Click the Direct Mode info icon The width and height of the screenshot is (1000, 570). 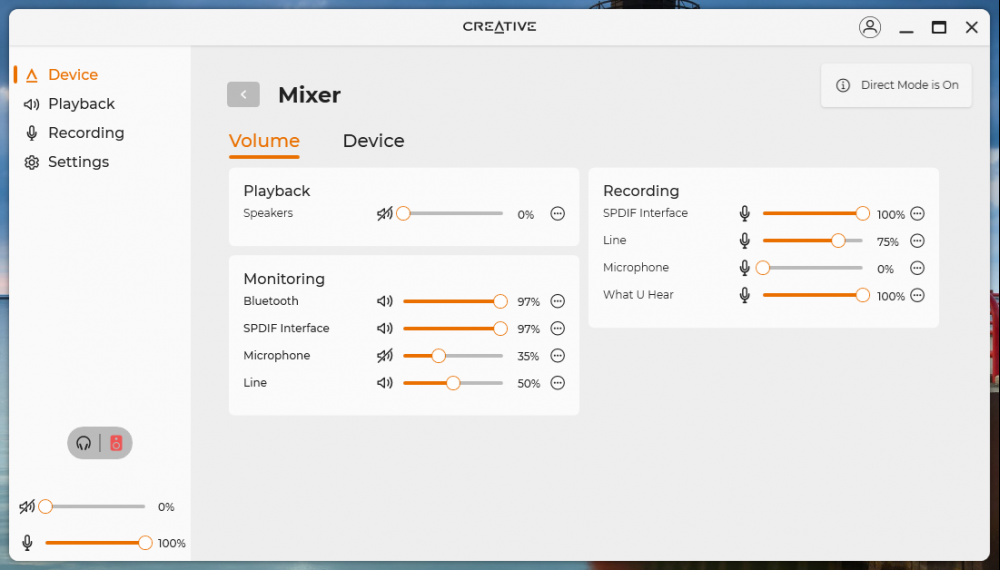click(843, 85)
